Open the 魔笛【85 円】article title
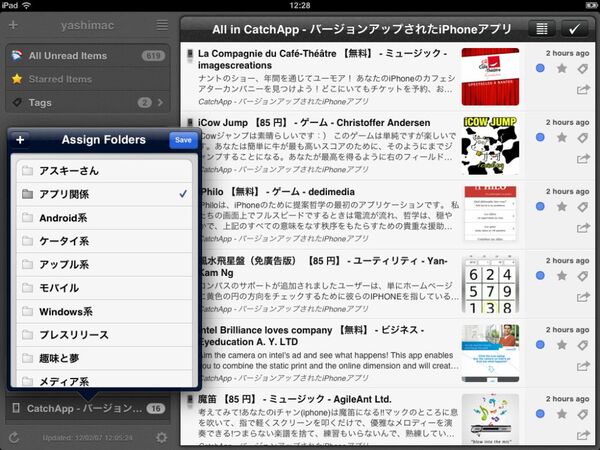 pyautogui.click(x=295, y=399)
